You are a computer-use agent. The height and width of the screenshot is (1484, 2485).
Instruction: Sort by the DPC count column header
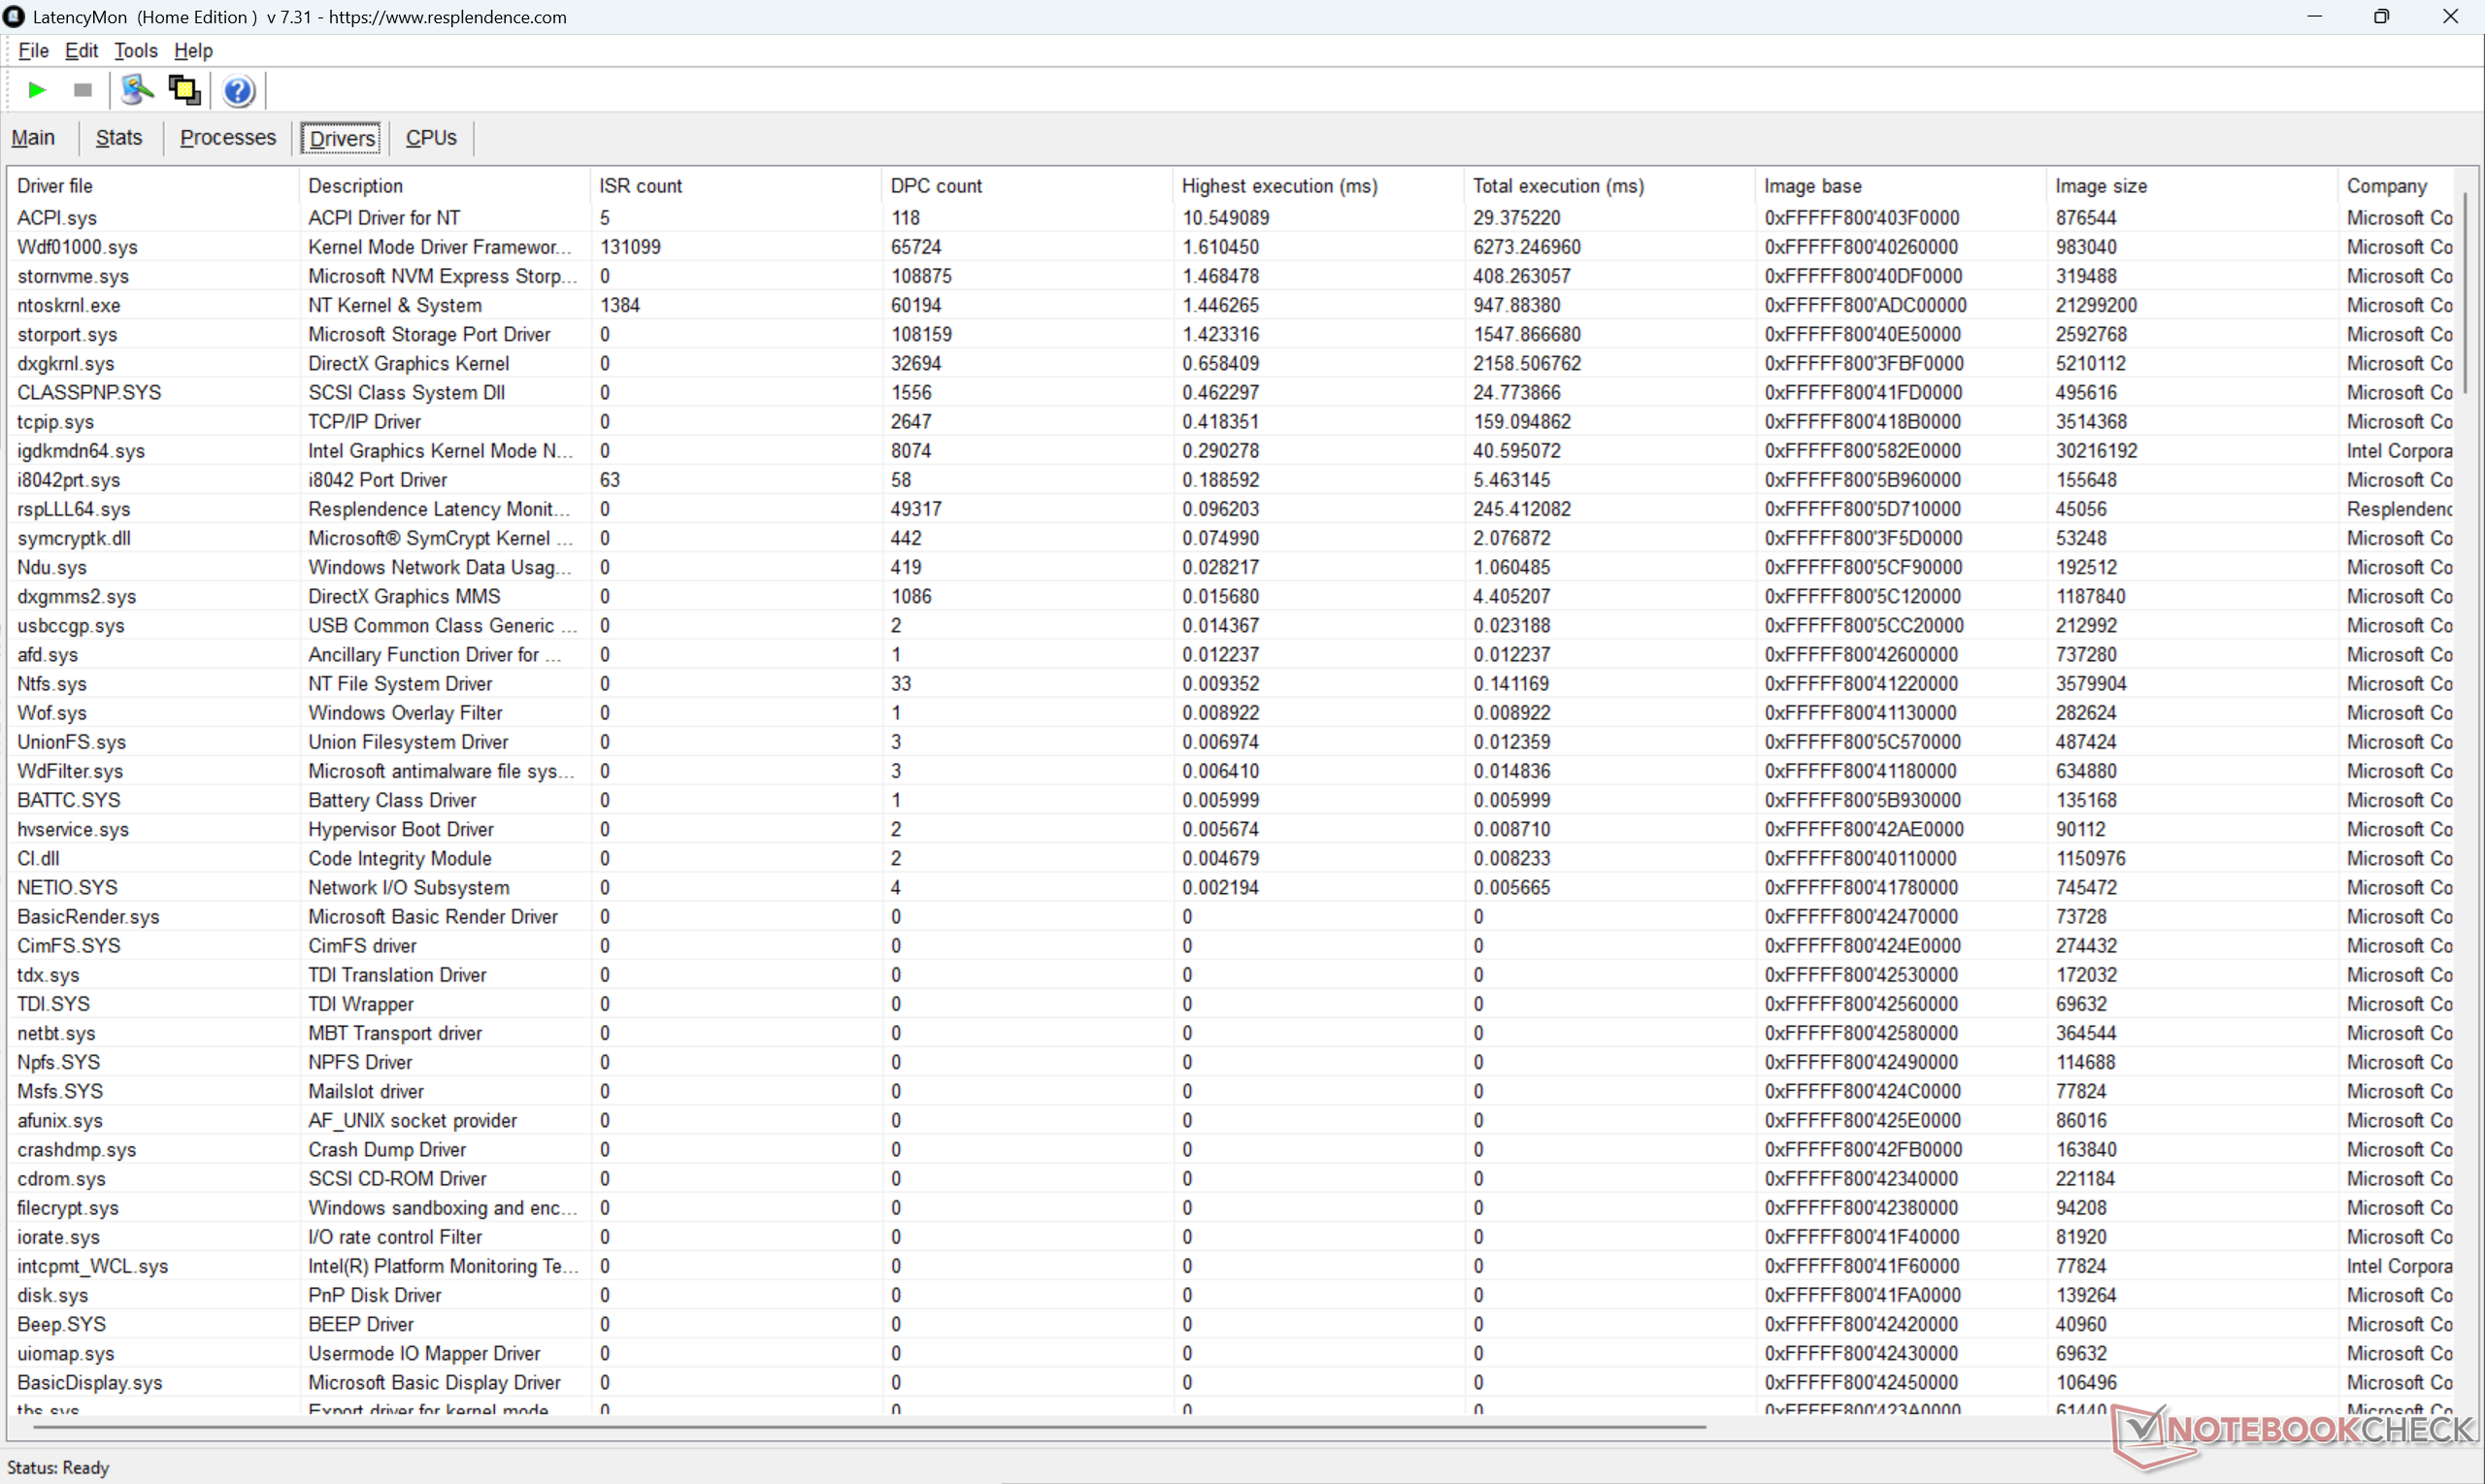coord(1027,186)
